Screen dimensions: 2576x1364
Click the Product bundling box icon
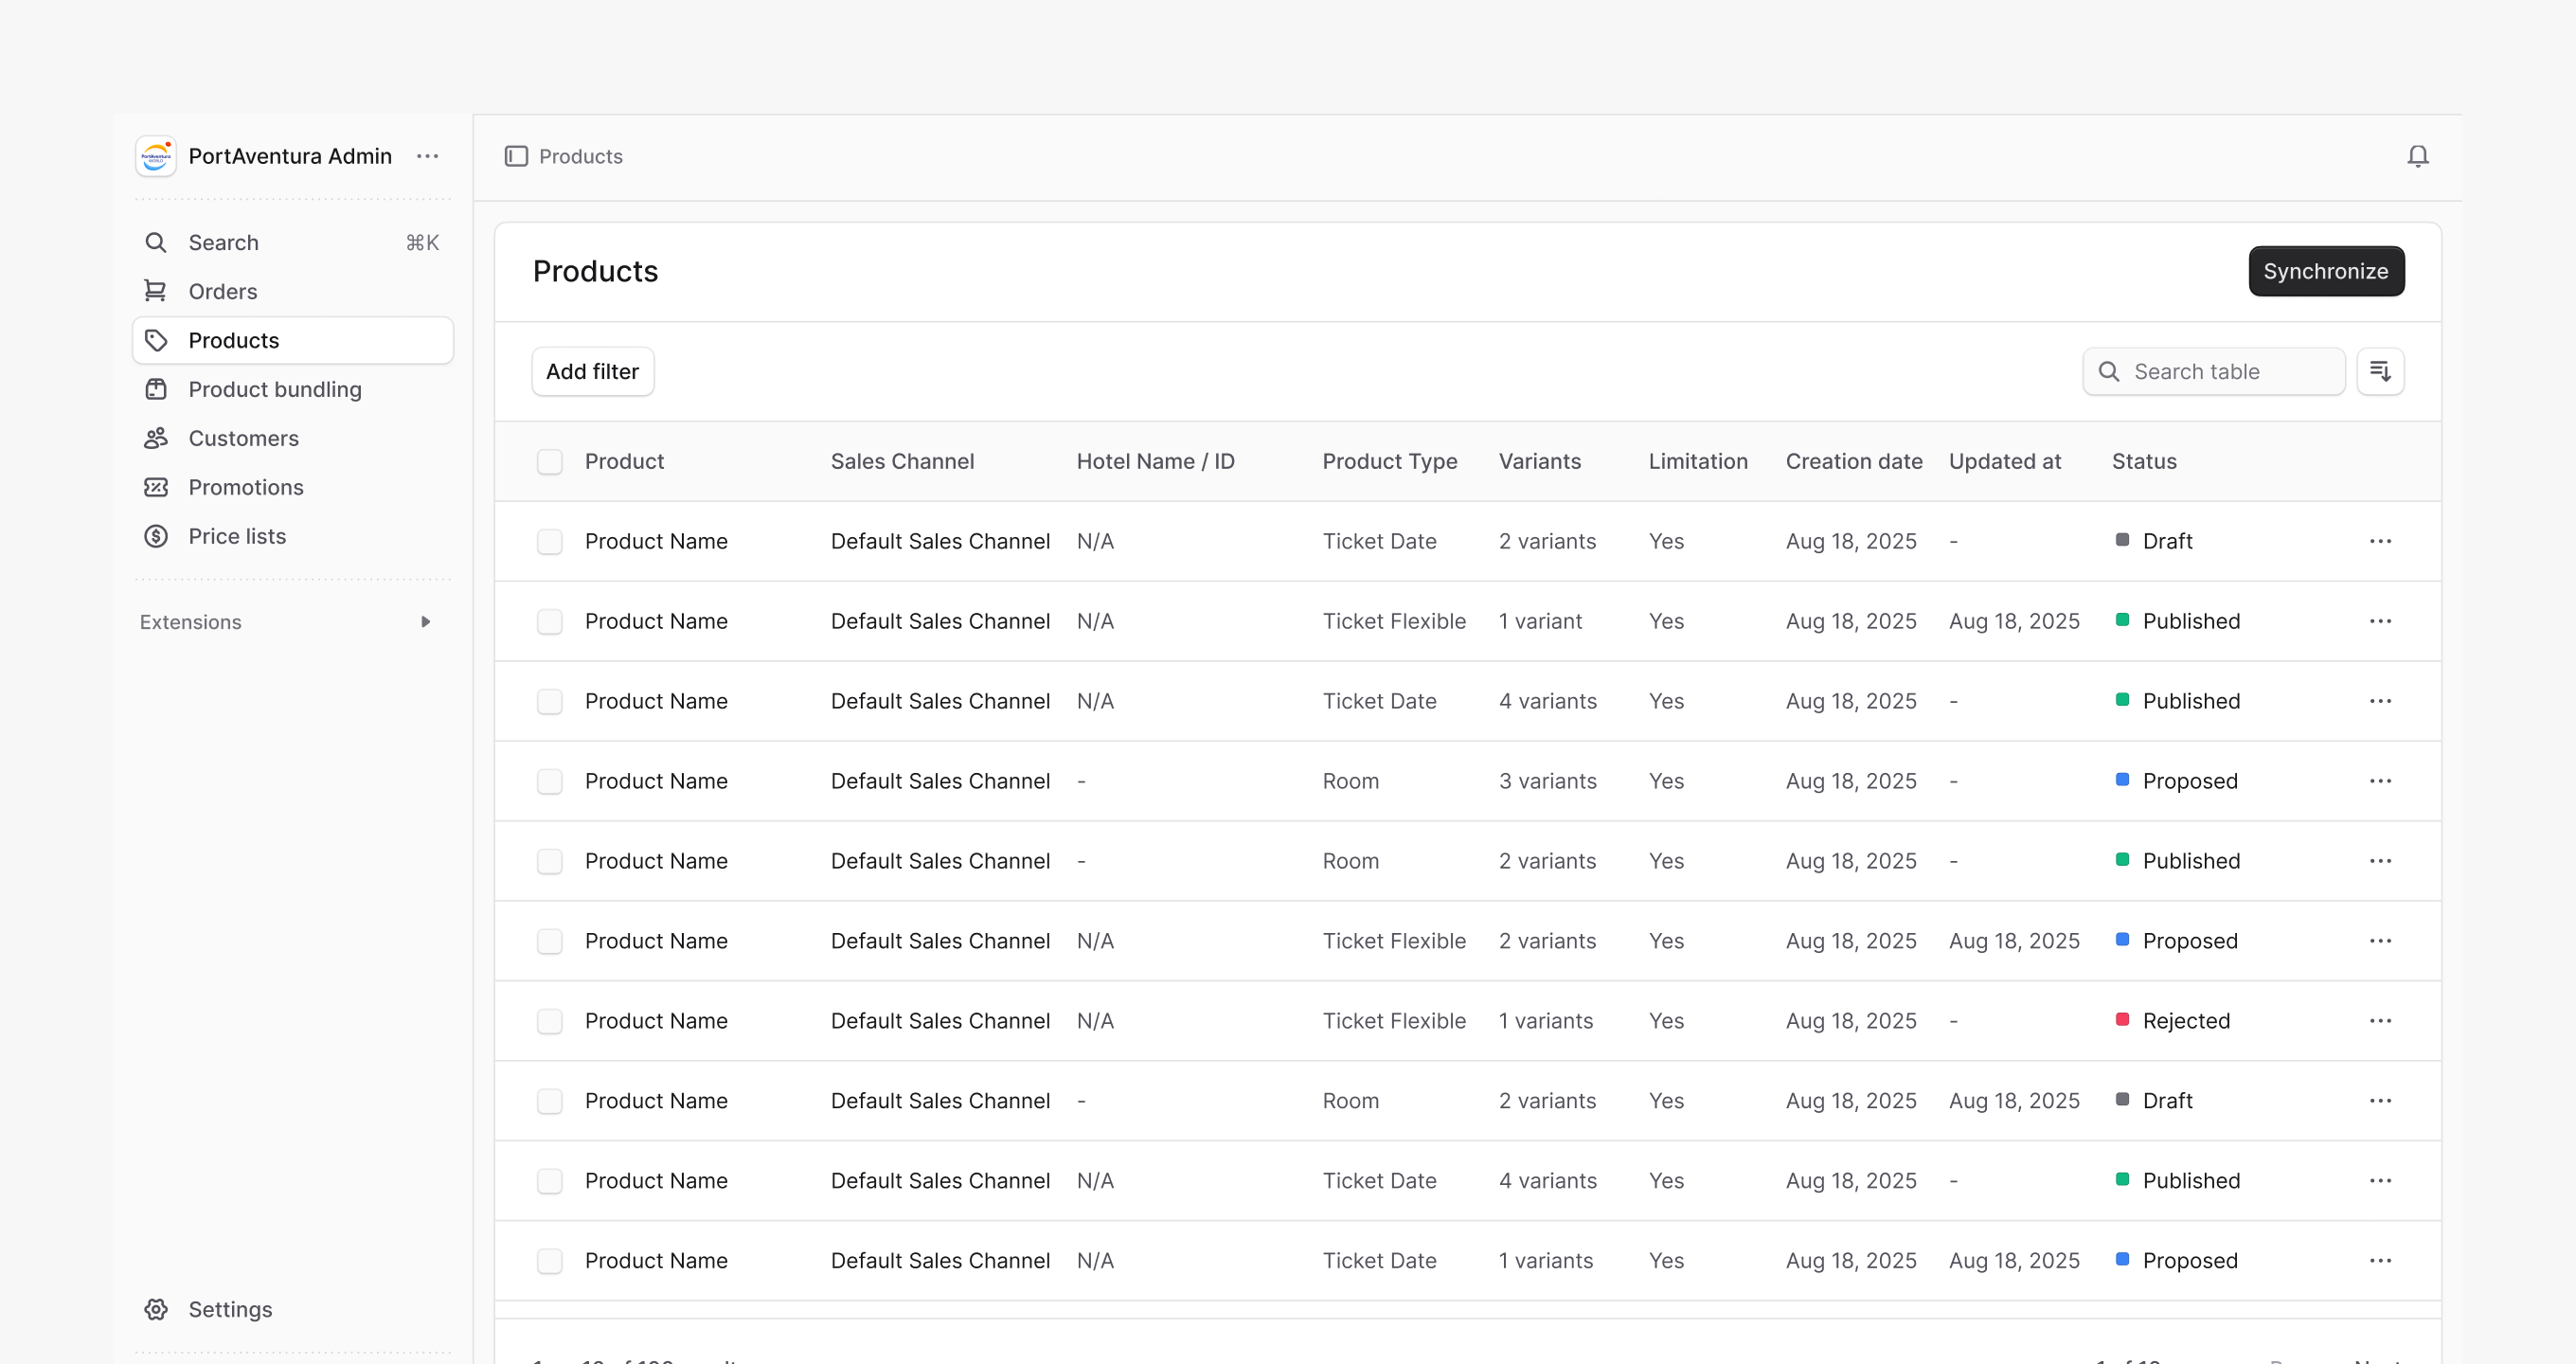(x=156, y=389)
